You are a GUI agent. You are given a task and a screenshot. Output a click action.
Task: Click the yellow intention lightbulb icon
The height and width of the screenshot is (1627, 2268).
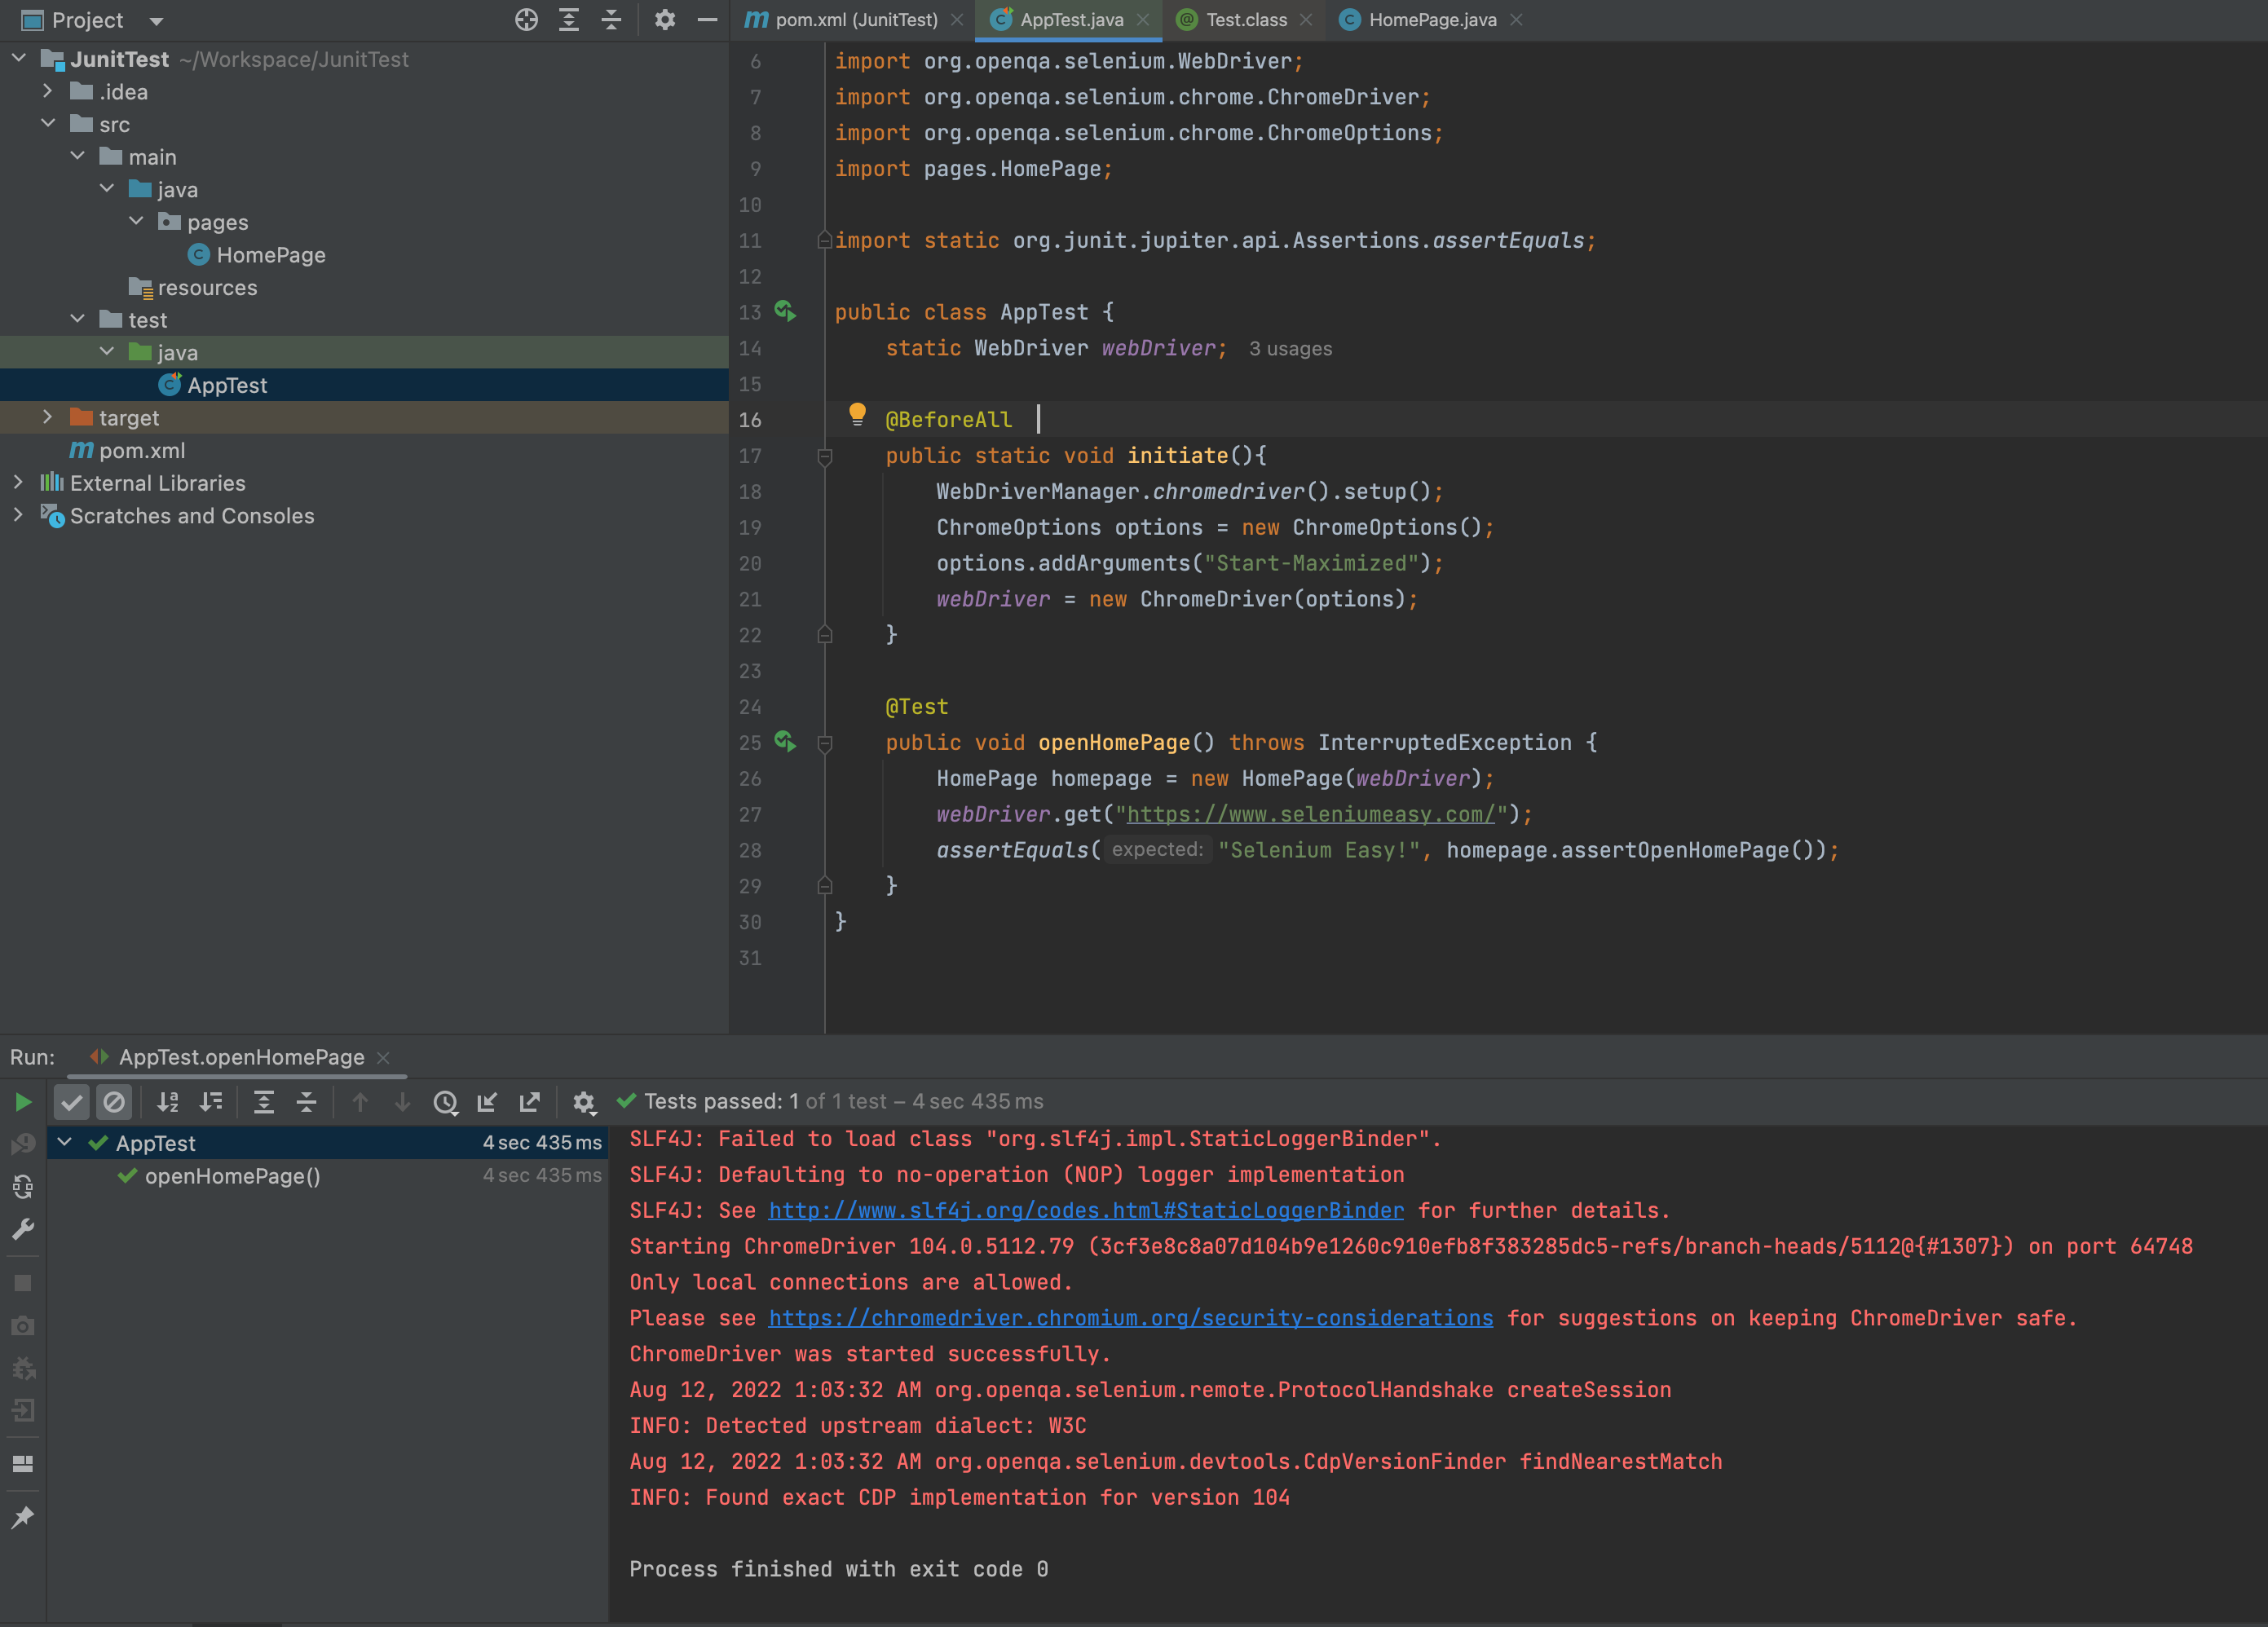(857, 414)
